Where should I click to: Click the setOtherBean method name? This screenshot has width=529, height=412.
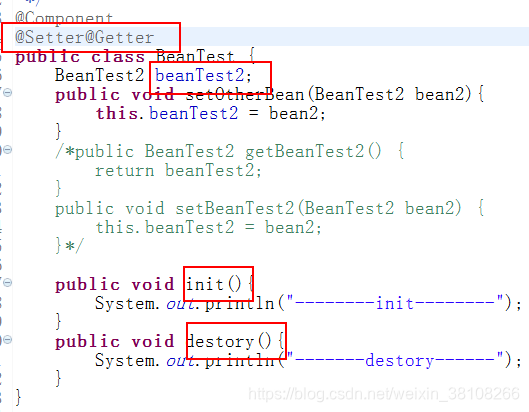pos(245,94)
